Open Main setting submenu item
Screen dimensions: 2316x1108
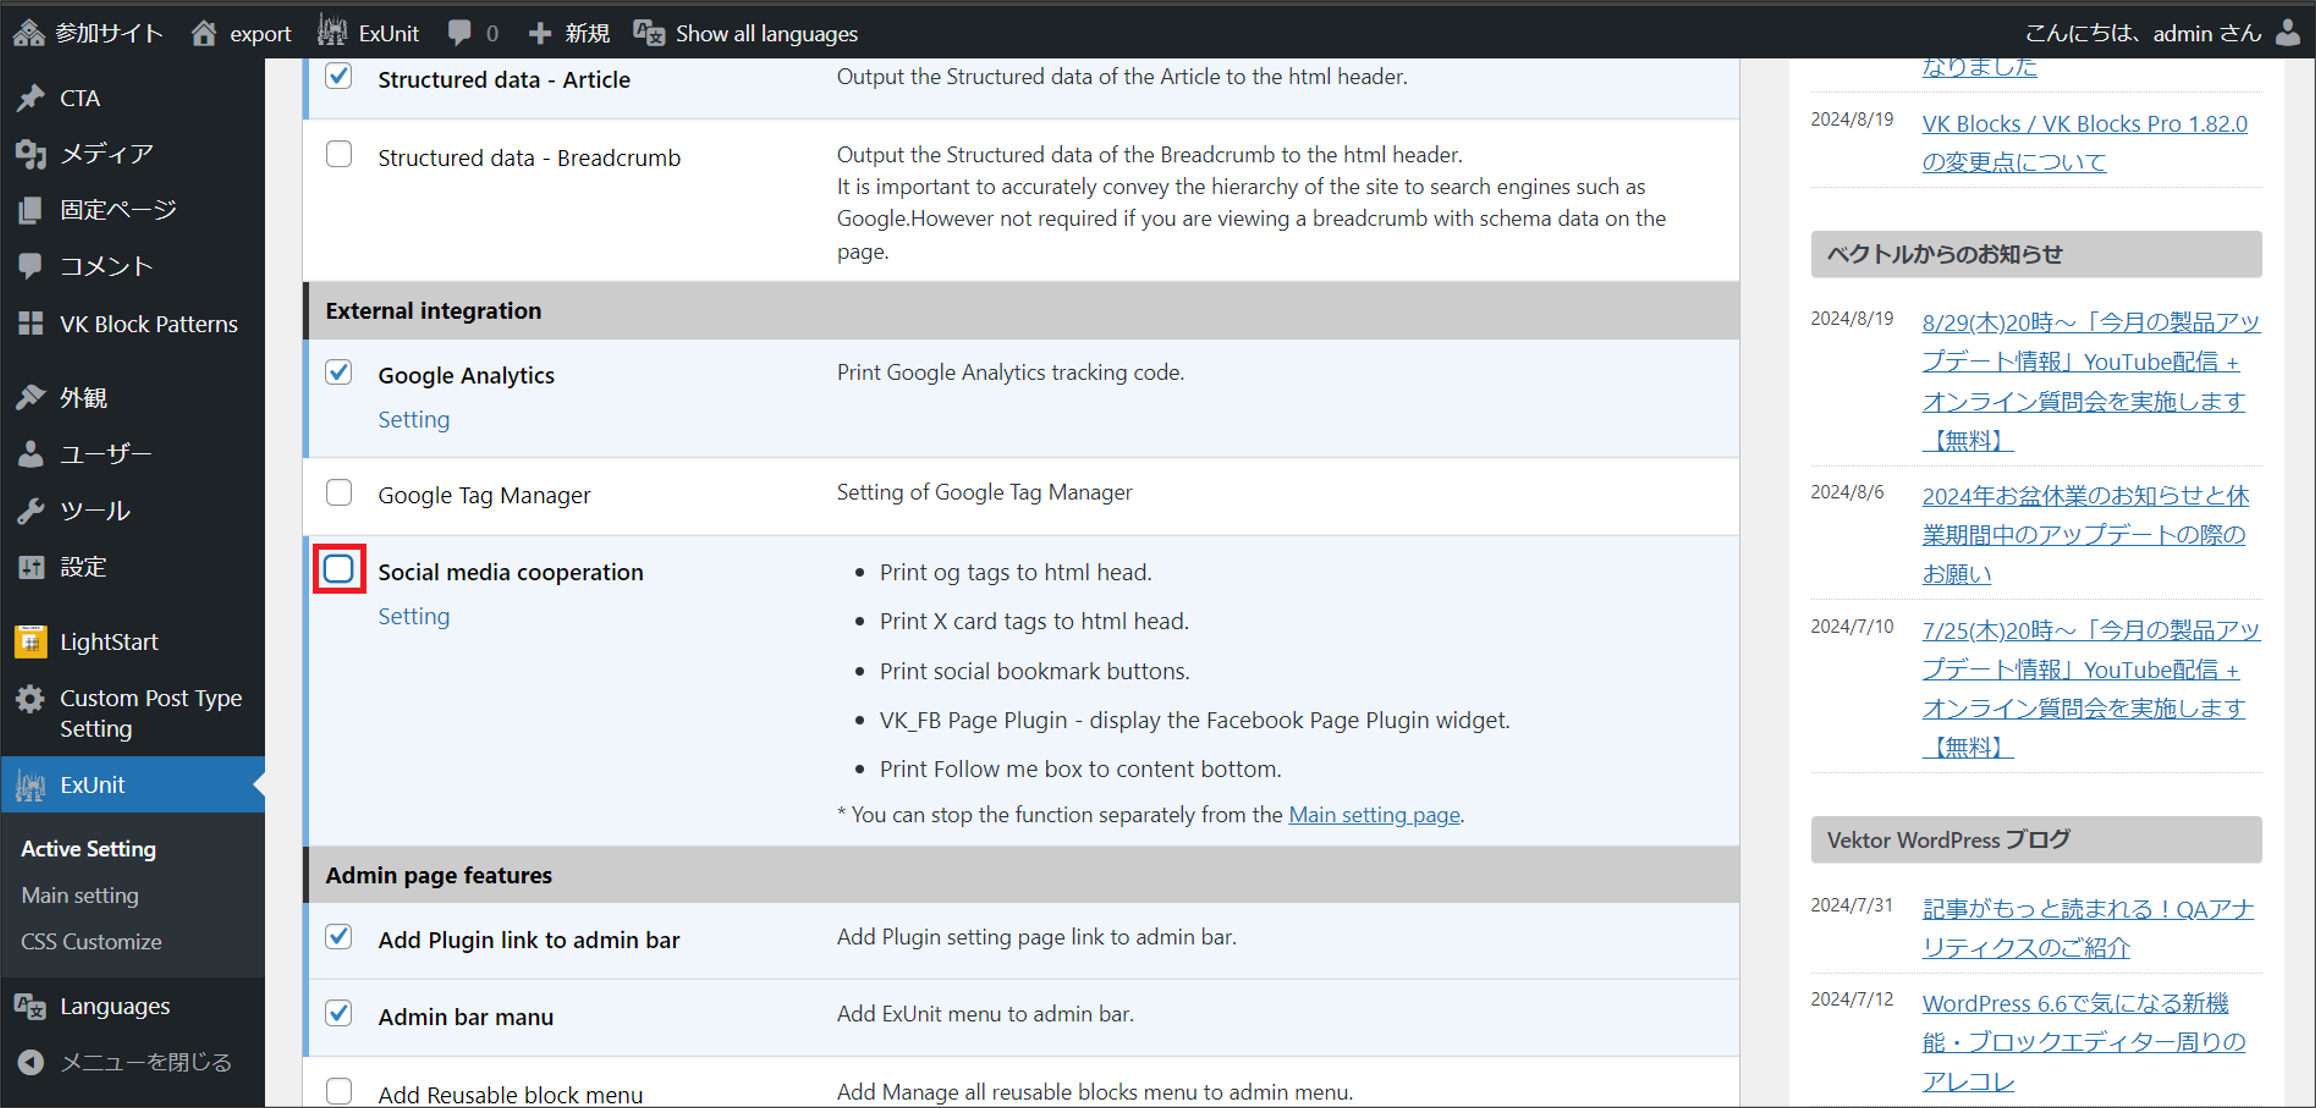coord(80,895)
